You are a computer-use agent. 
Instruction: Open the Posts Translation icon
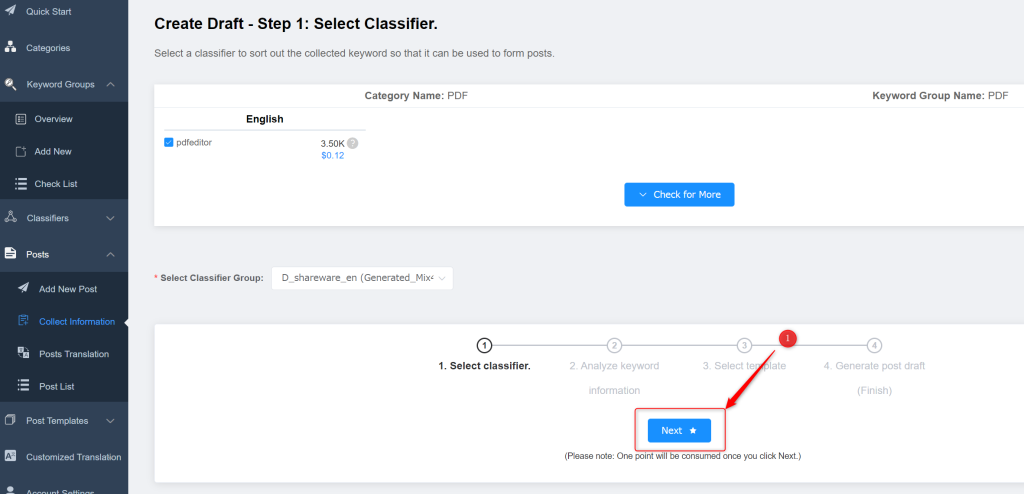(x=24, y=354)
